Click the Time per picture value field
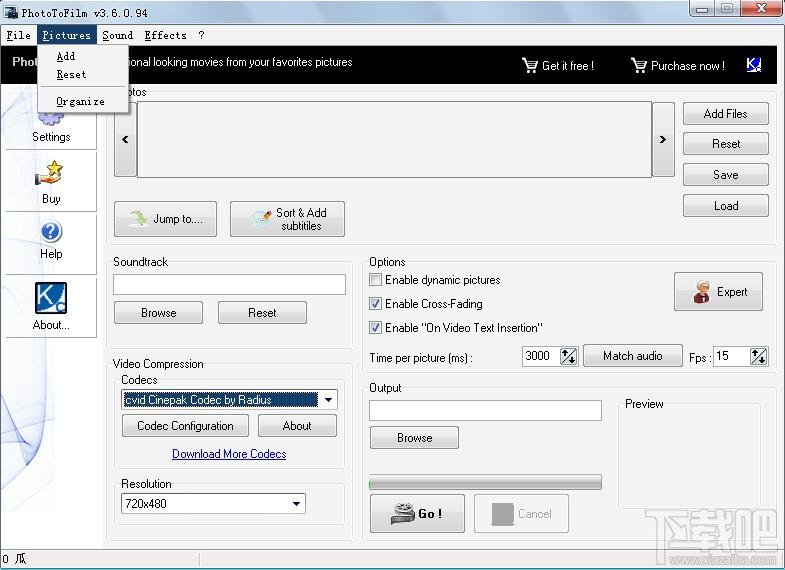 click(541, 356)
